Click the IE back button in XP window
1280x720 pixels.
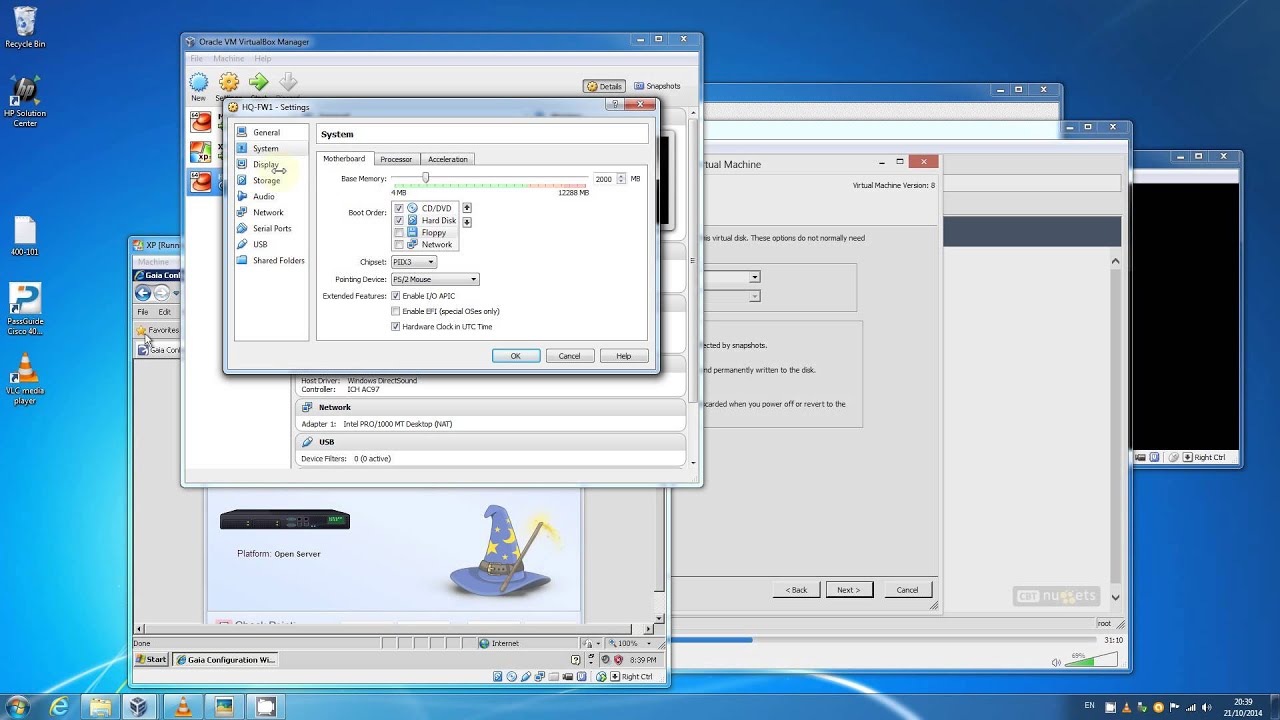coord(143,293)
